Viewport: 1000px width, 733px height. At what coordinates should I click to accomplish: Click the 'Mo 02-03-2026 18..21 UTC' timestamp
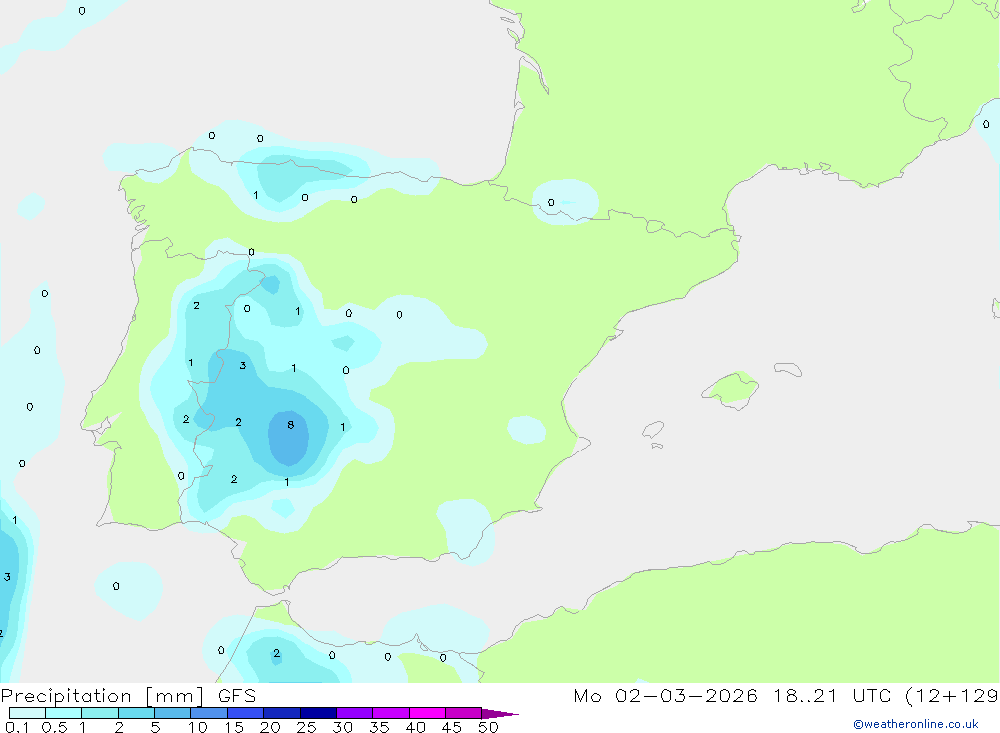[x=732, y=695]
